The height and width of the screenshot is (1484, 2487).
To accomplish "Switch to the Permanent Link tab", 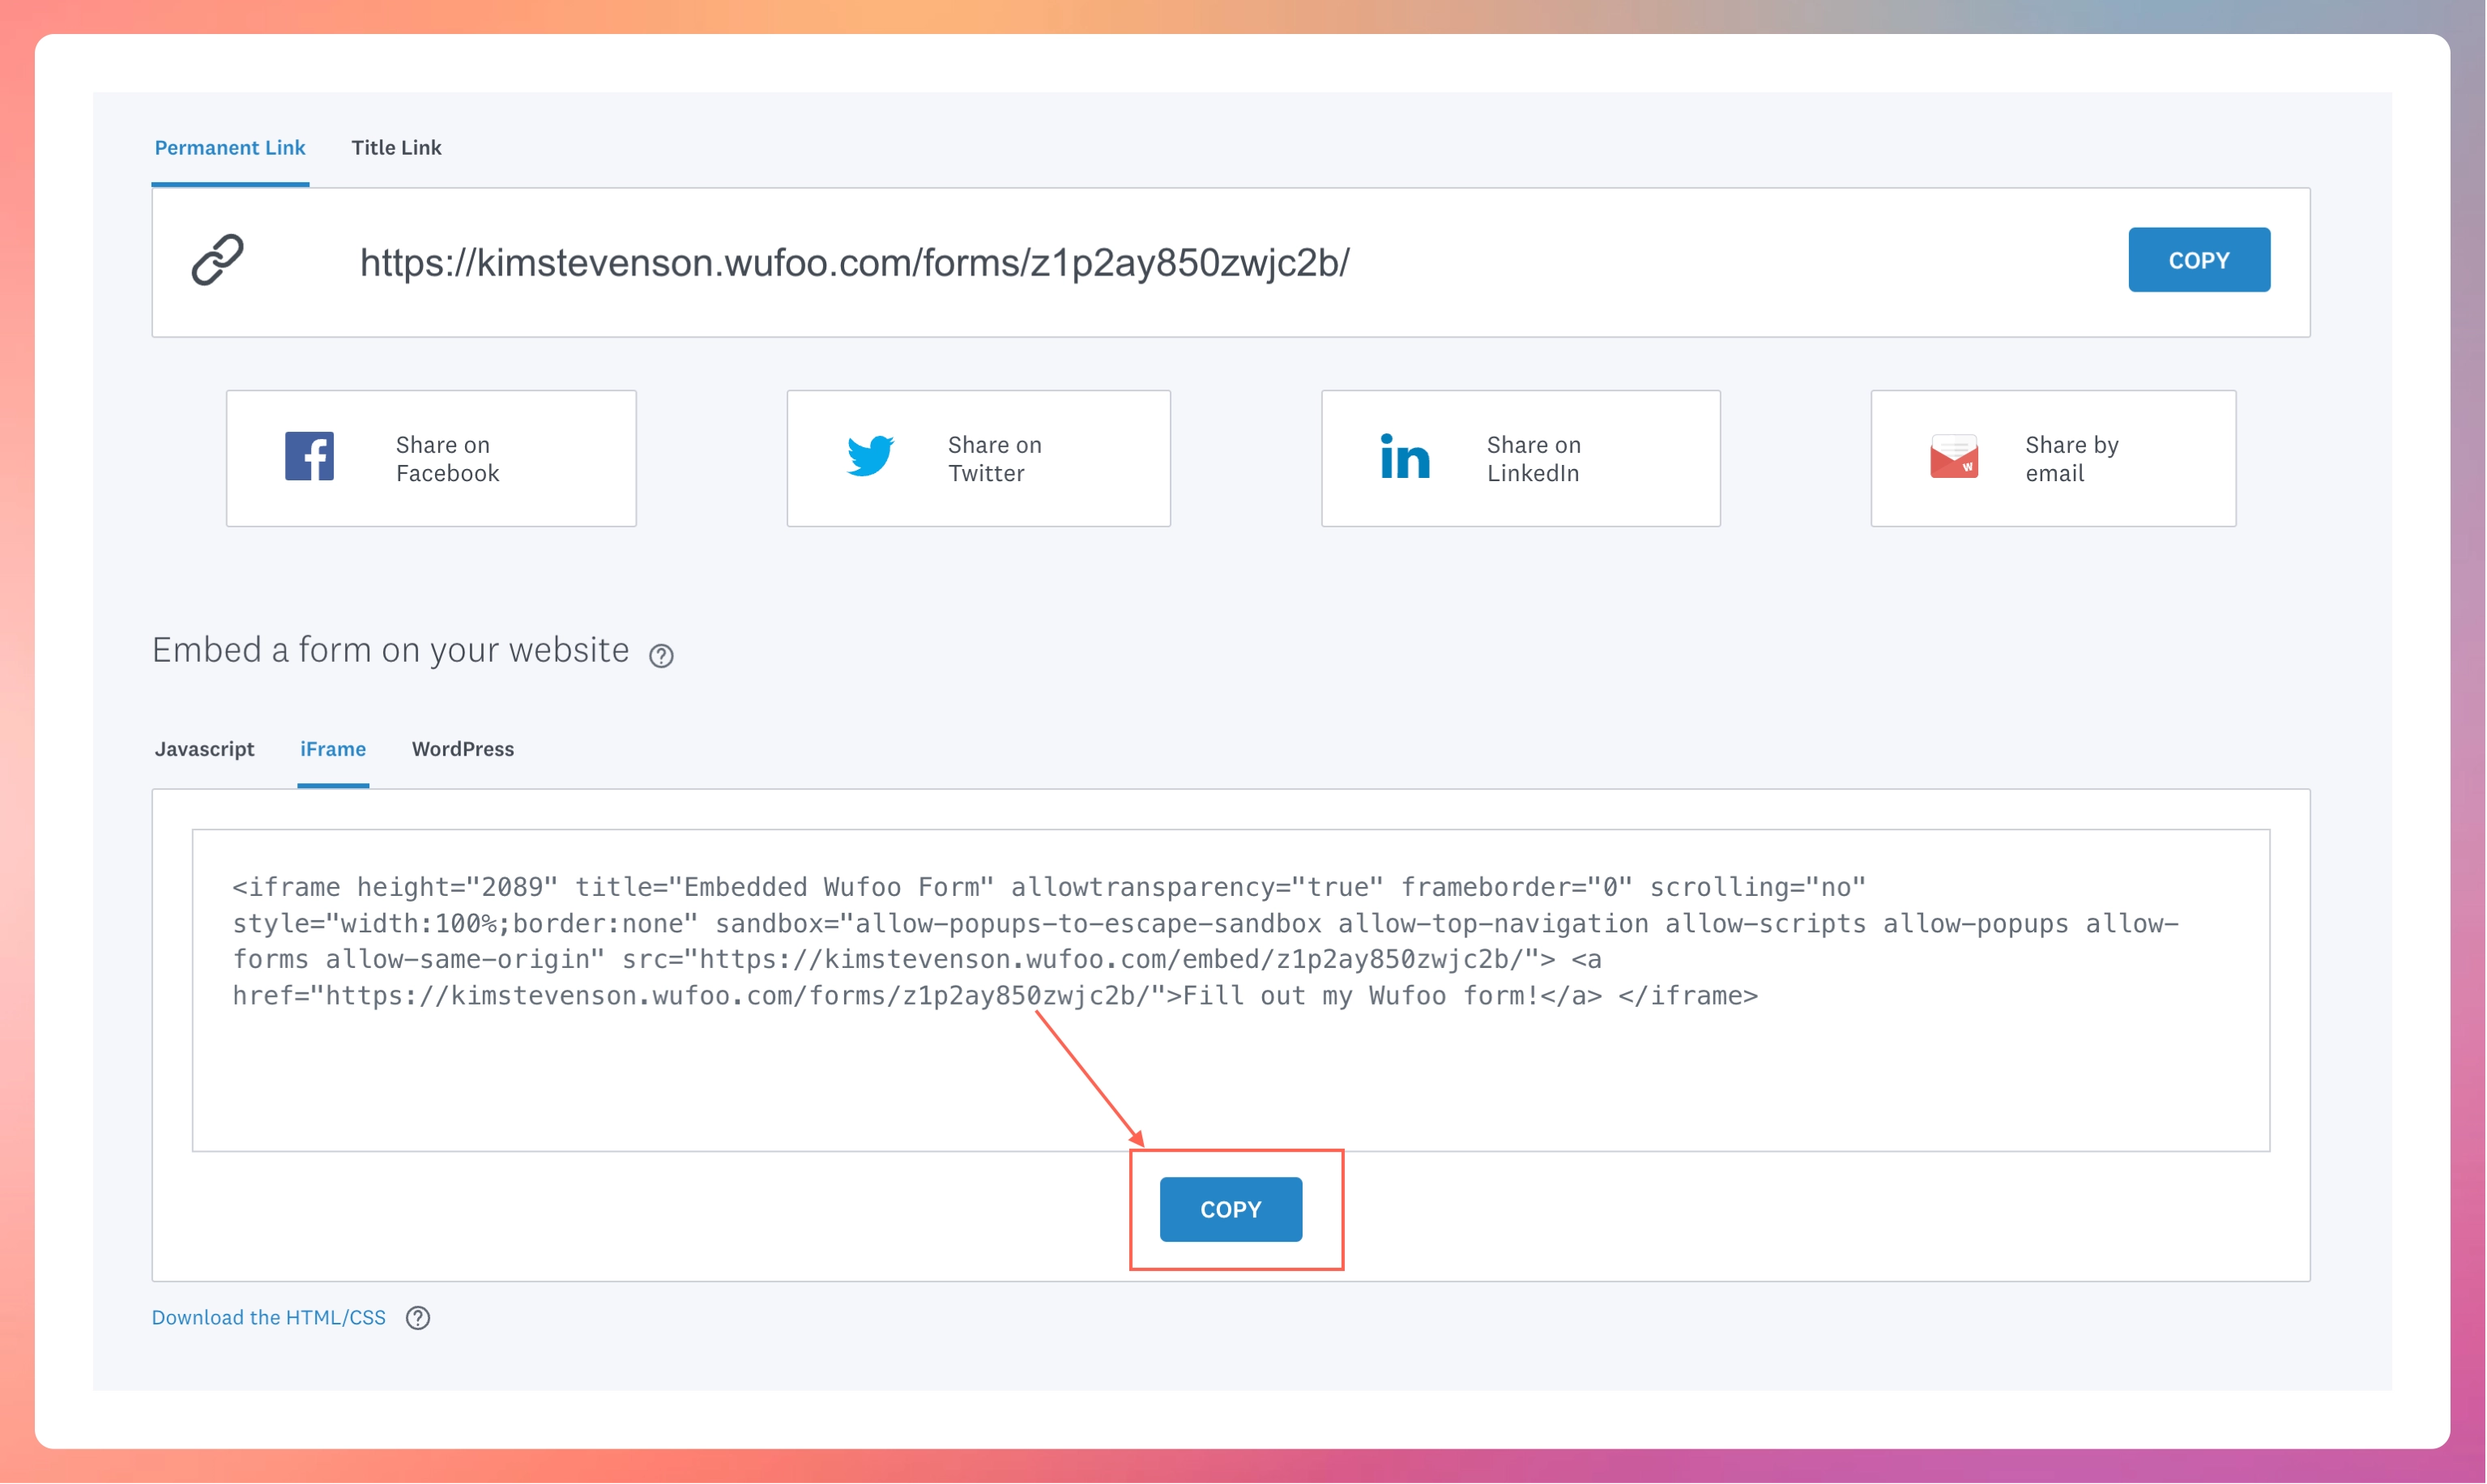I will coord(230,148).
